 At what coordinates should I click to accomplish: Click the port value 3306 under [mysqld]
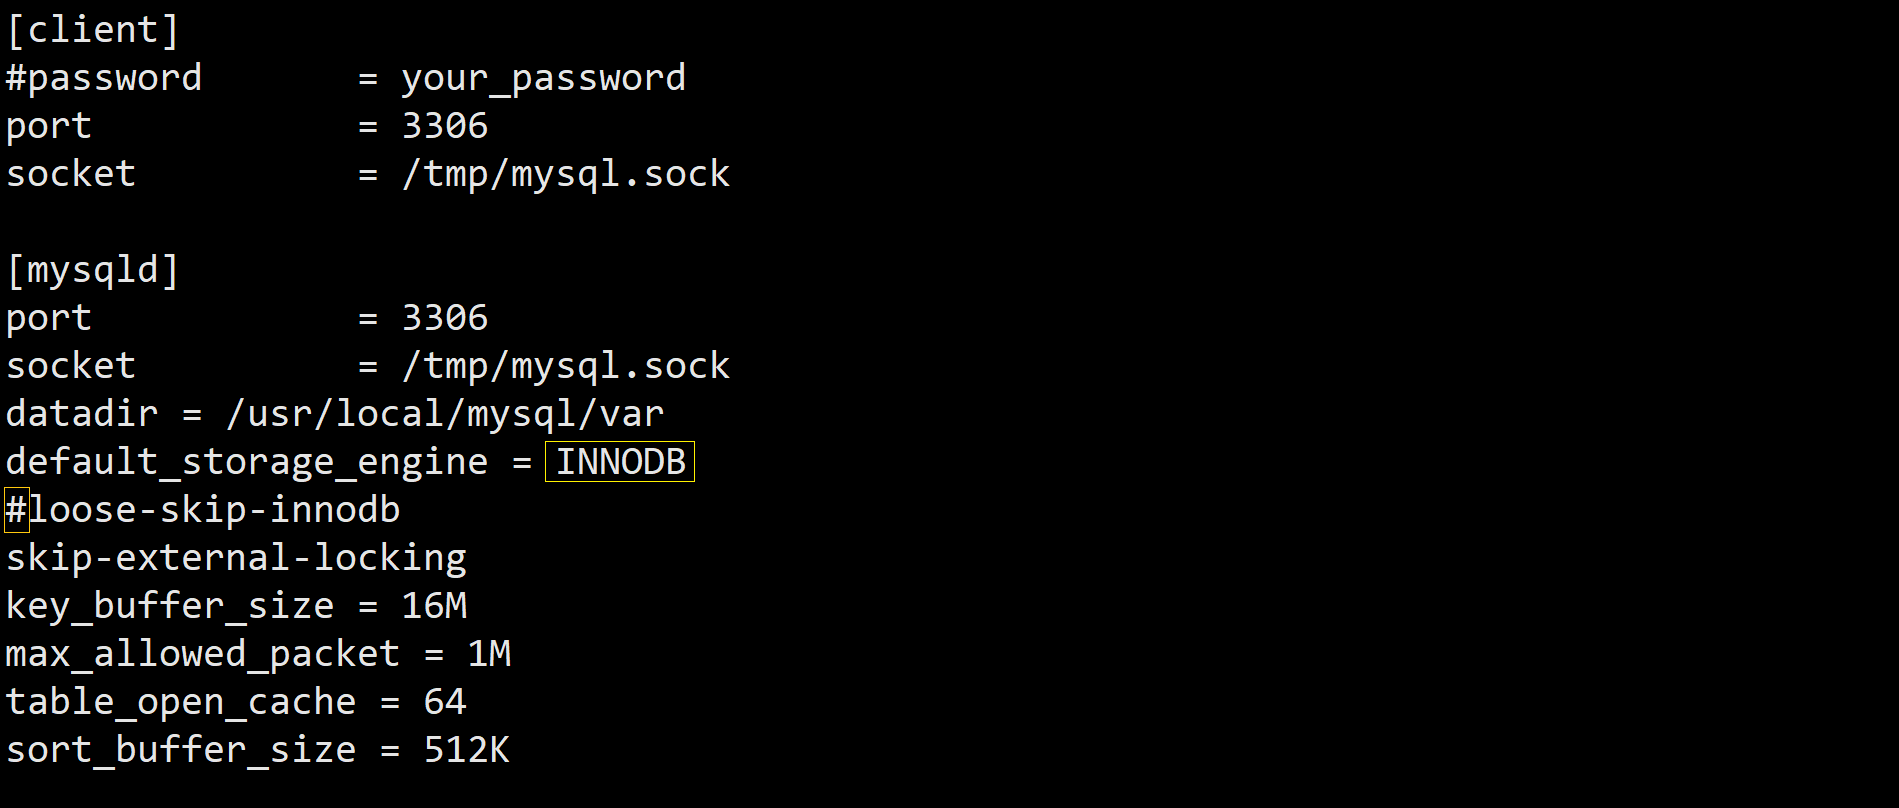(x=444, y=318)
